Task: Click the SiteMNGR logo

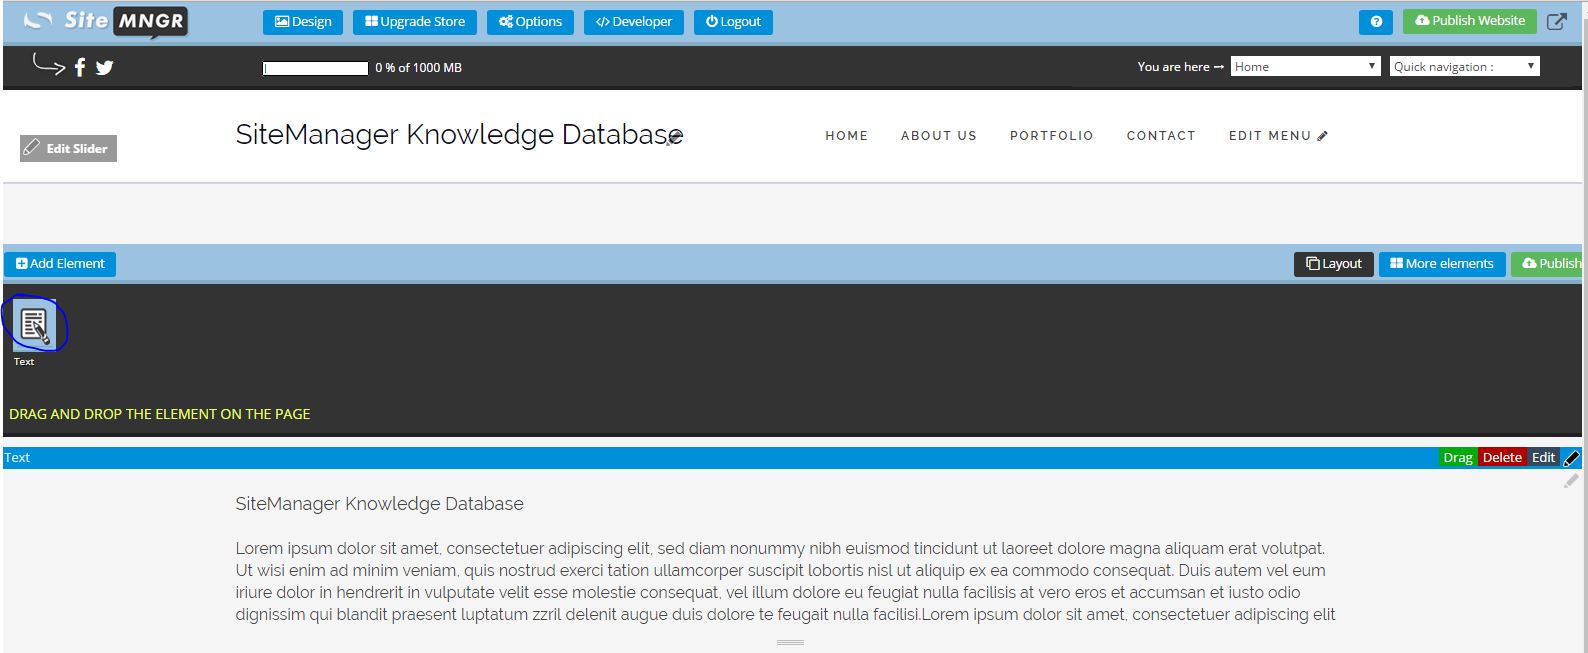Action: [x=105, y=21]
